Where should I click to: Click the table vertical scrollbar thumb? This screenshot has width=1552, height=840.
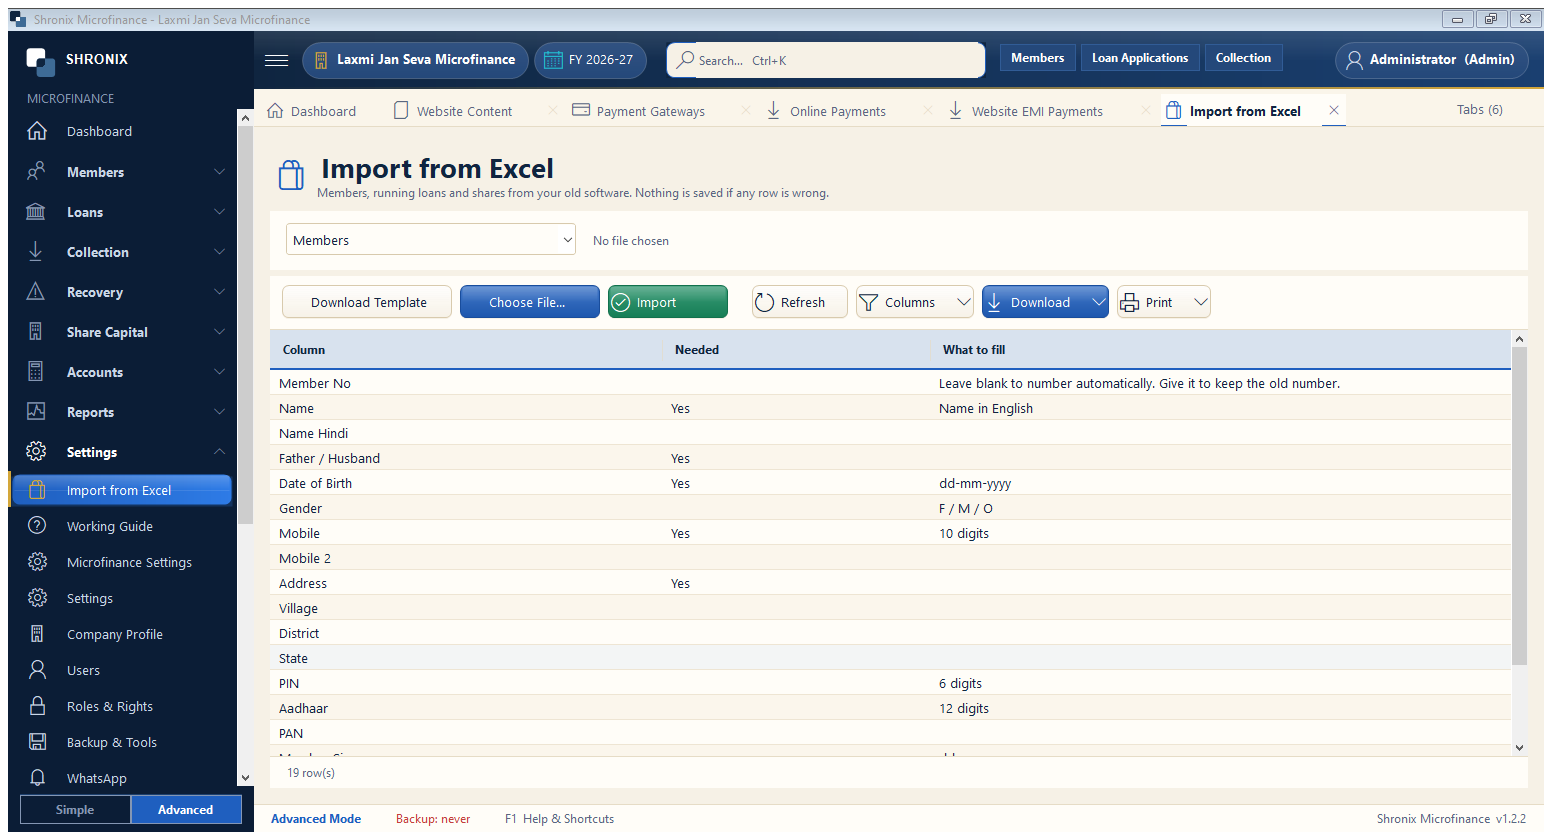1519,506
